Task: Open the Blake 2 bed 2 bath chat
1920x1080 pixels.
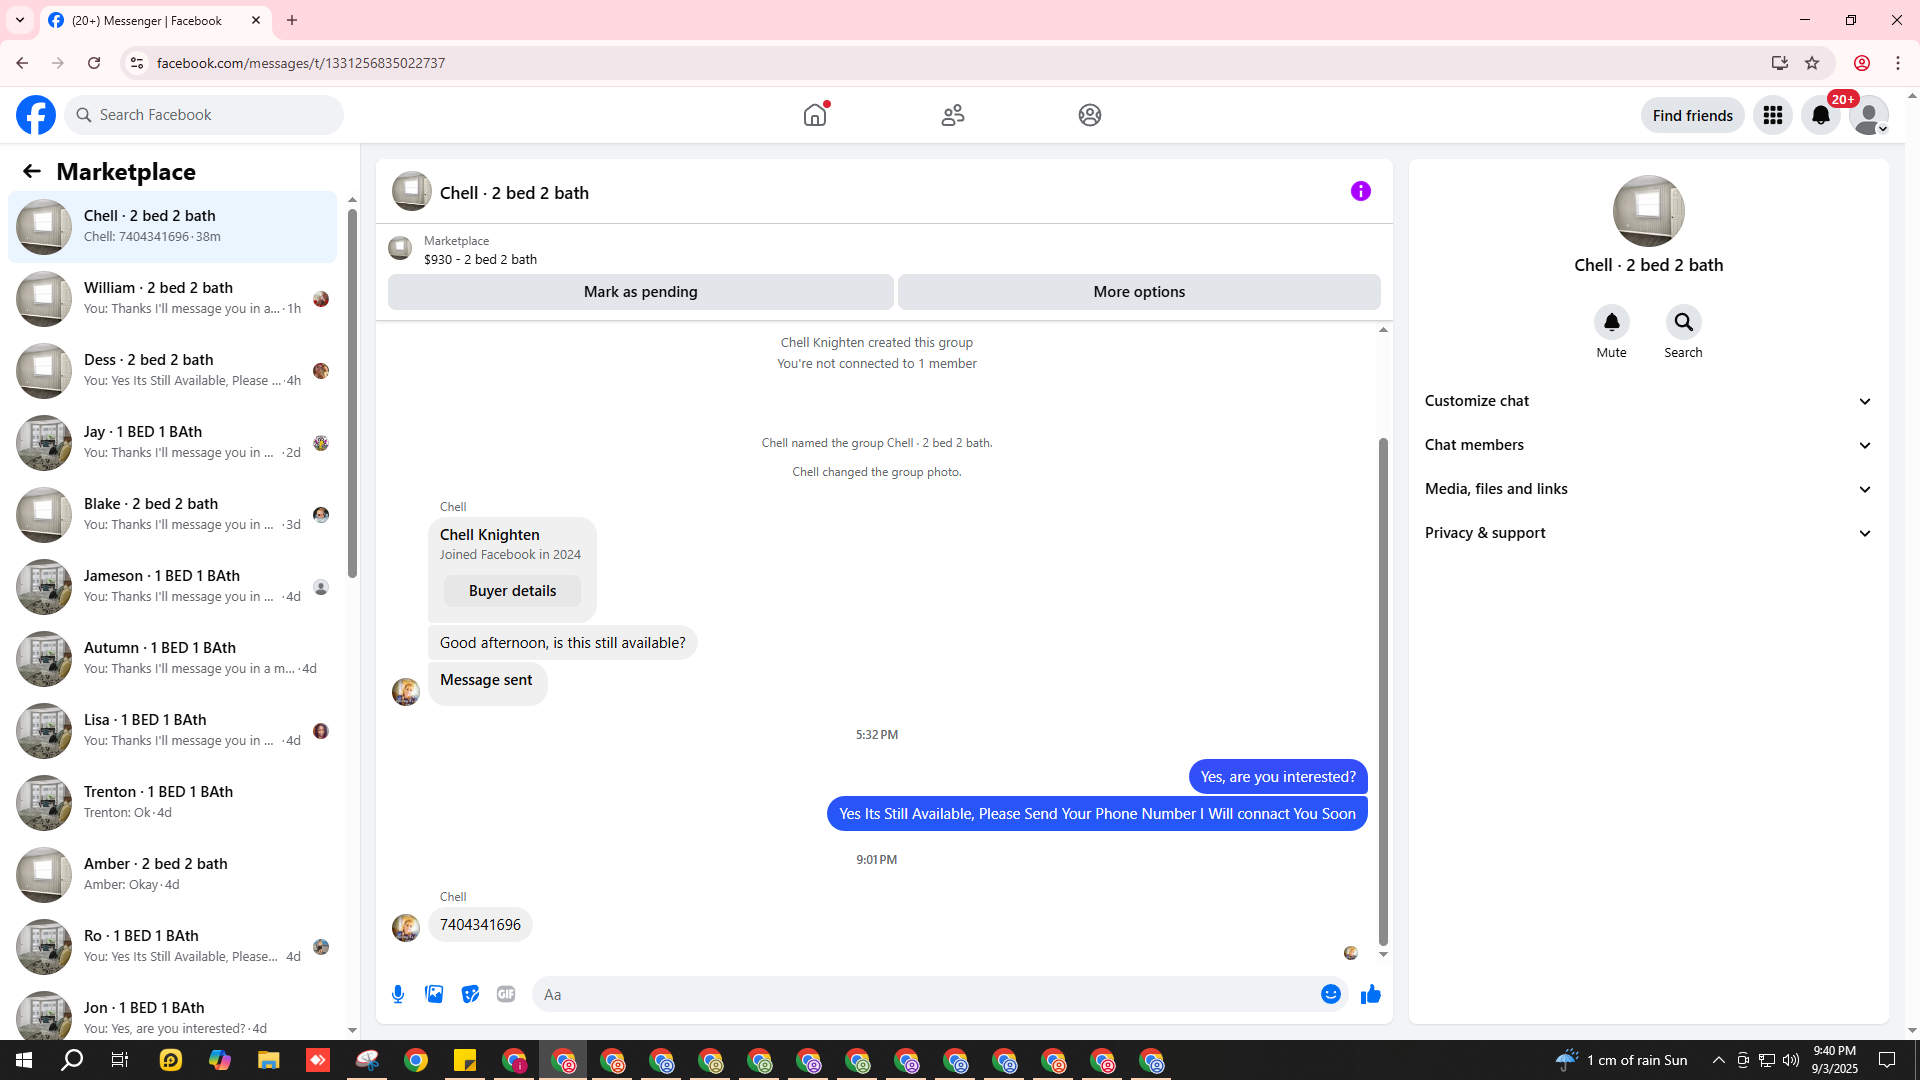Action: (172, 515)
